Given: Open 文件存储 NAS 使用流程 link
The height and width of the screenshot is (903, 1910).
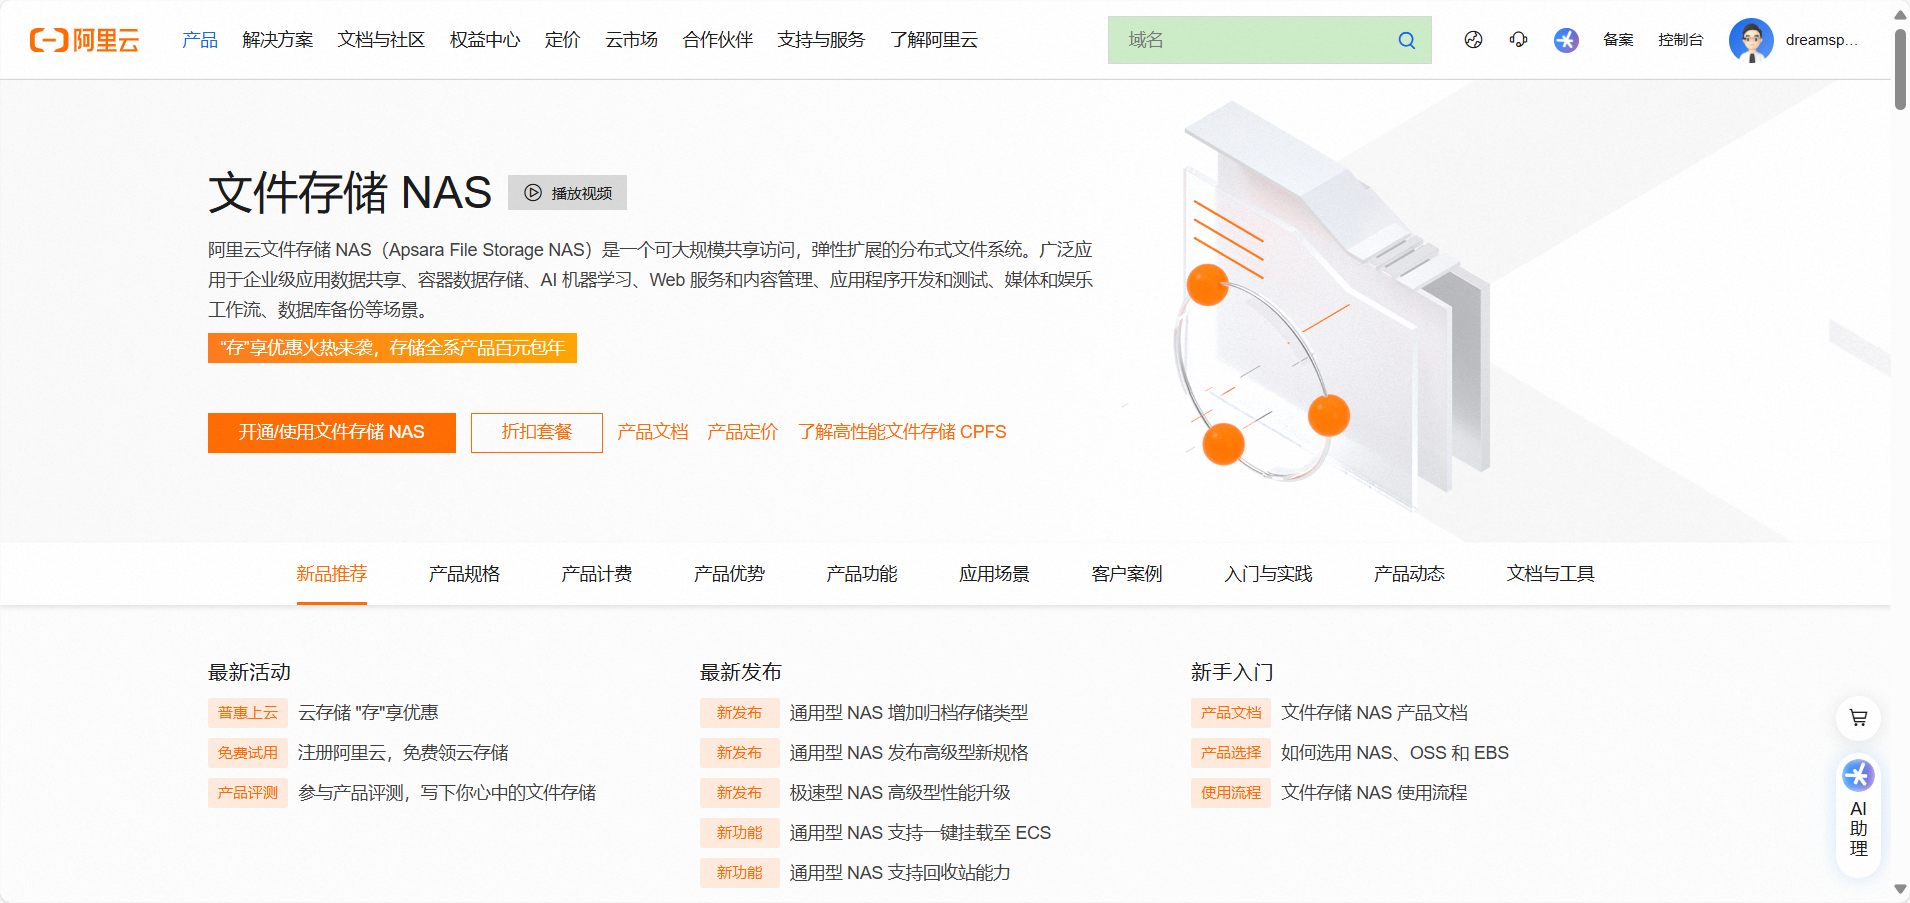Looking at the screenshot, I should (1374, 793).
